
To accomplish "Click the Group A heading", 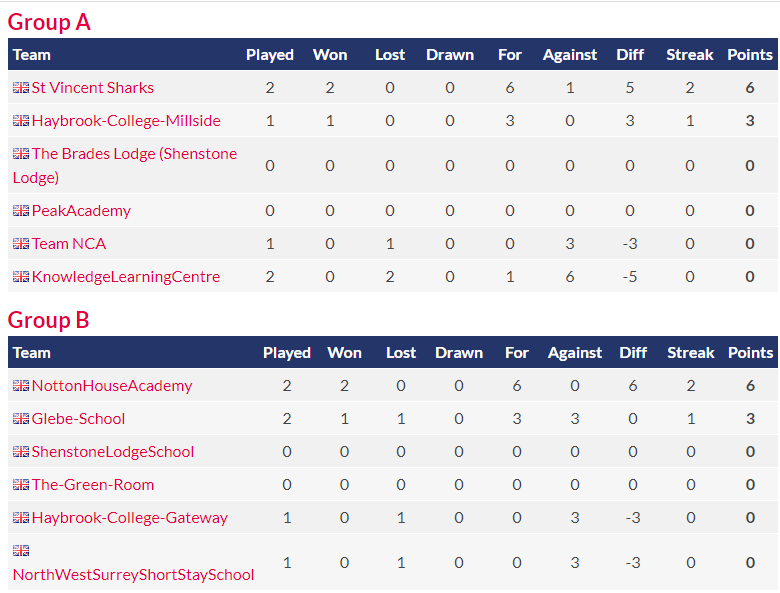I will click(49, 22).
